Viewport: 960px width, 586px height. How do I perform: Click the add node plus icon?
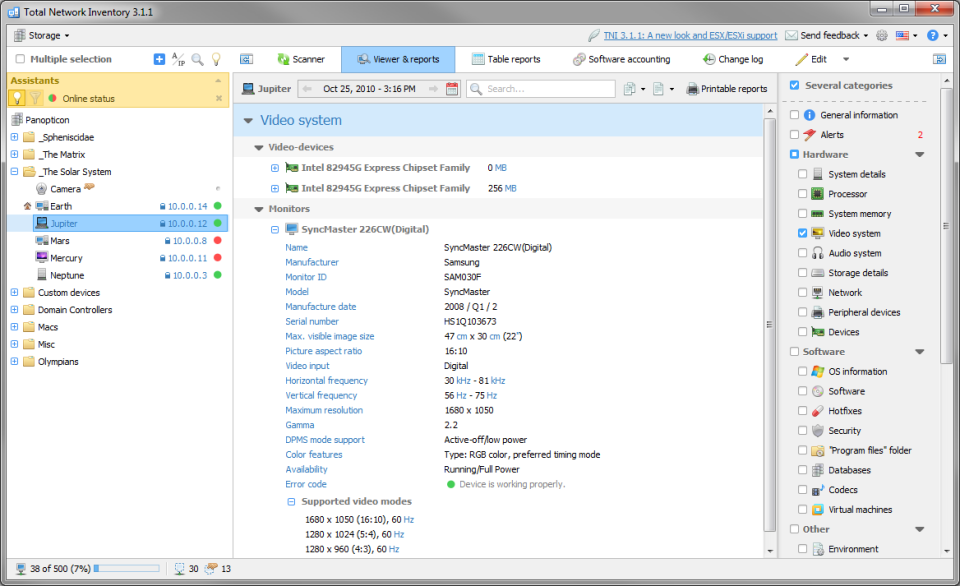(x=159, y=59)
